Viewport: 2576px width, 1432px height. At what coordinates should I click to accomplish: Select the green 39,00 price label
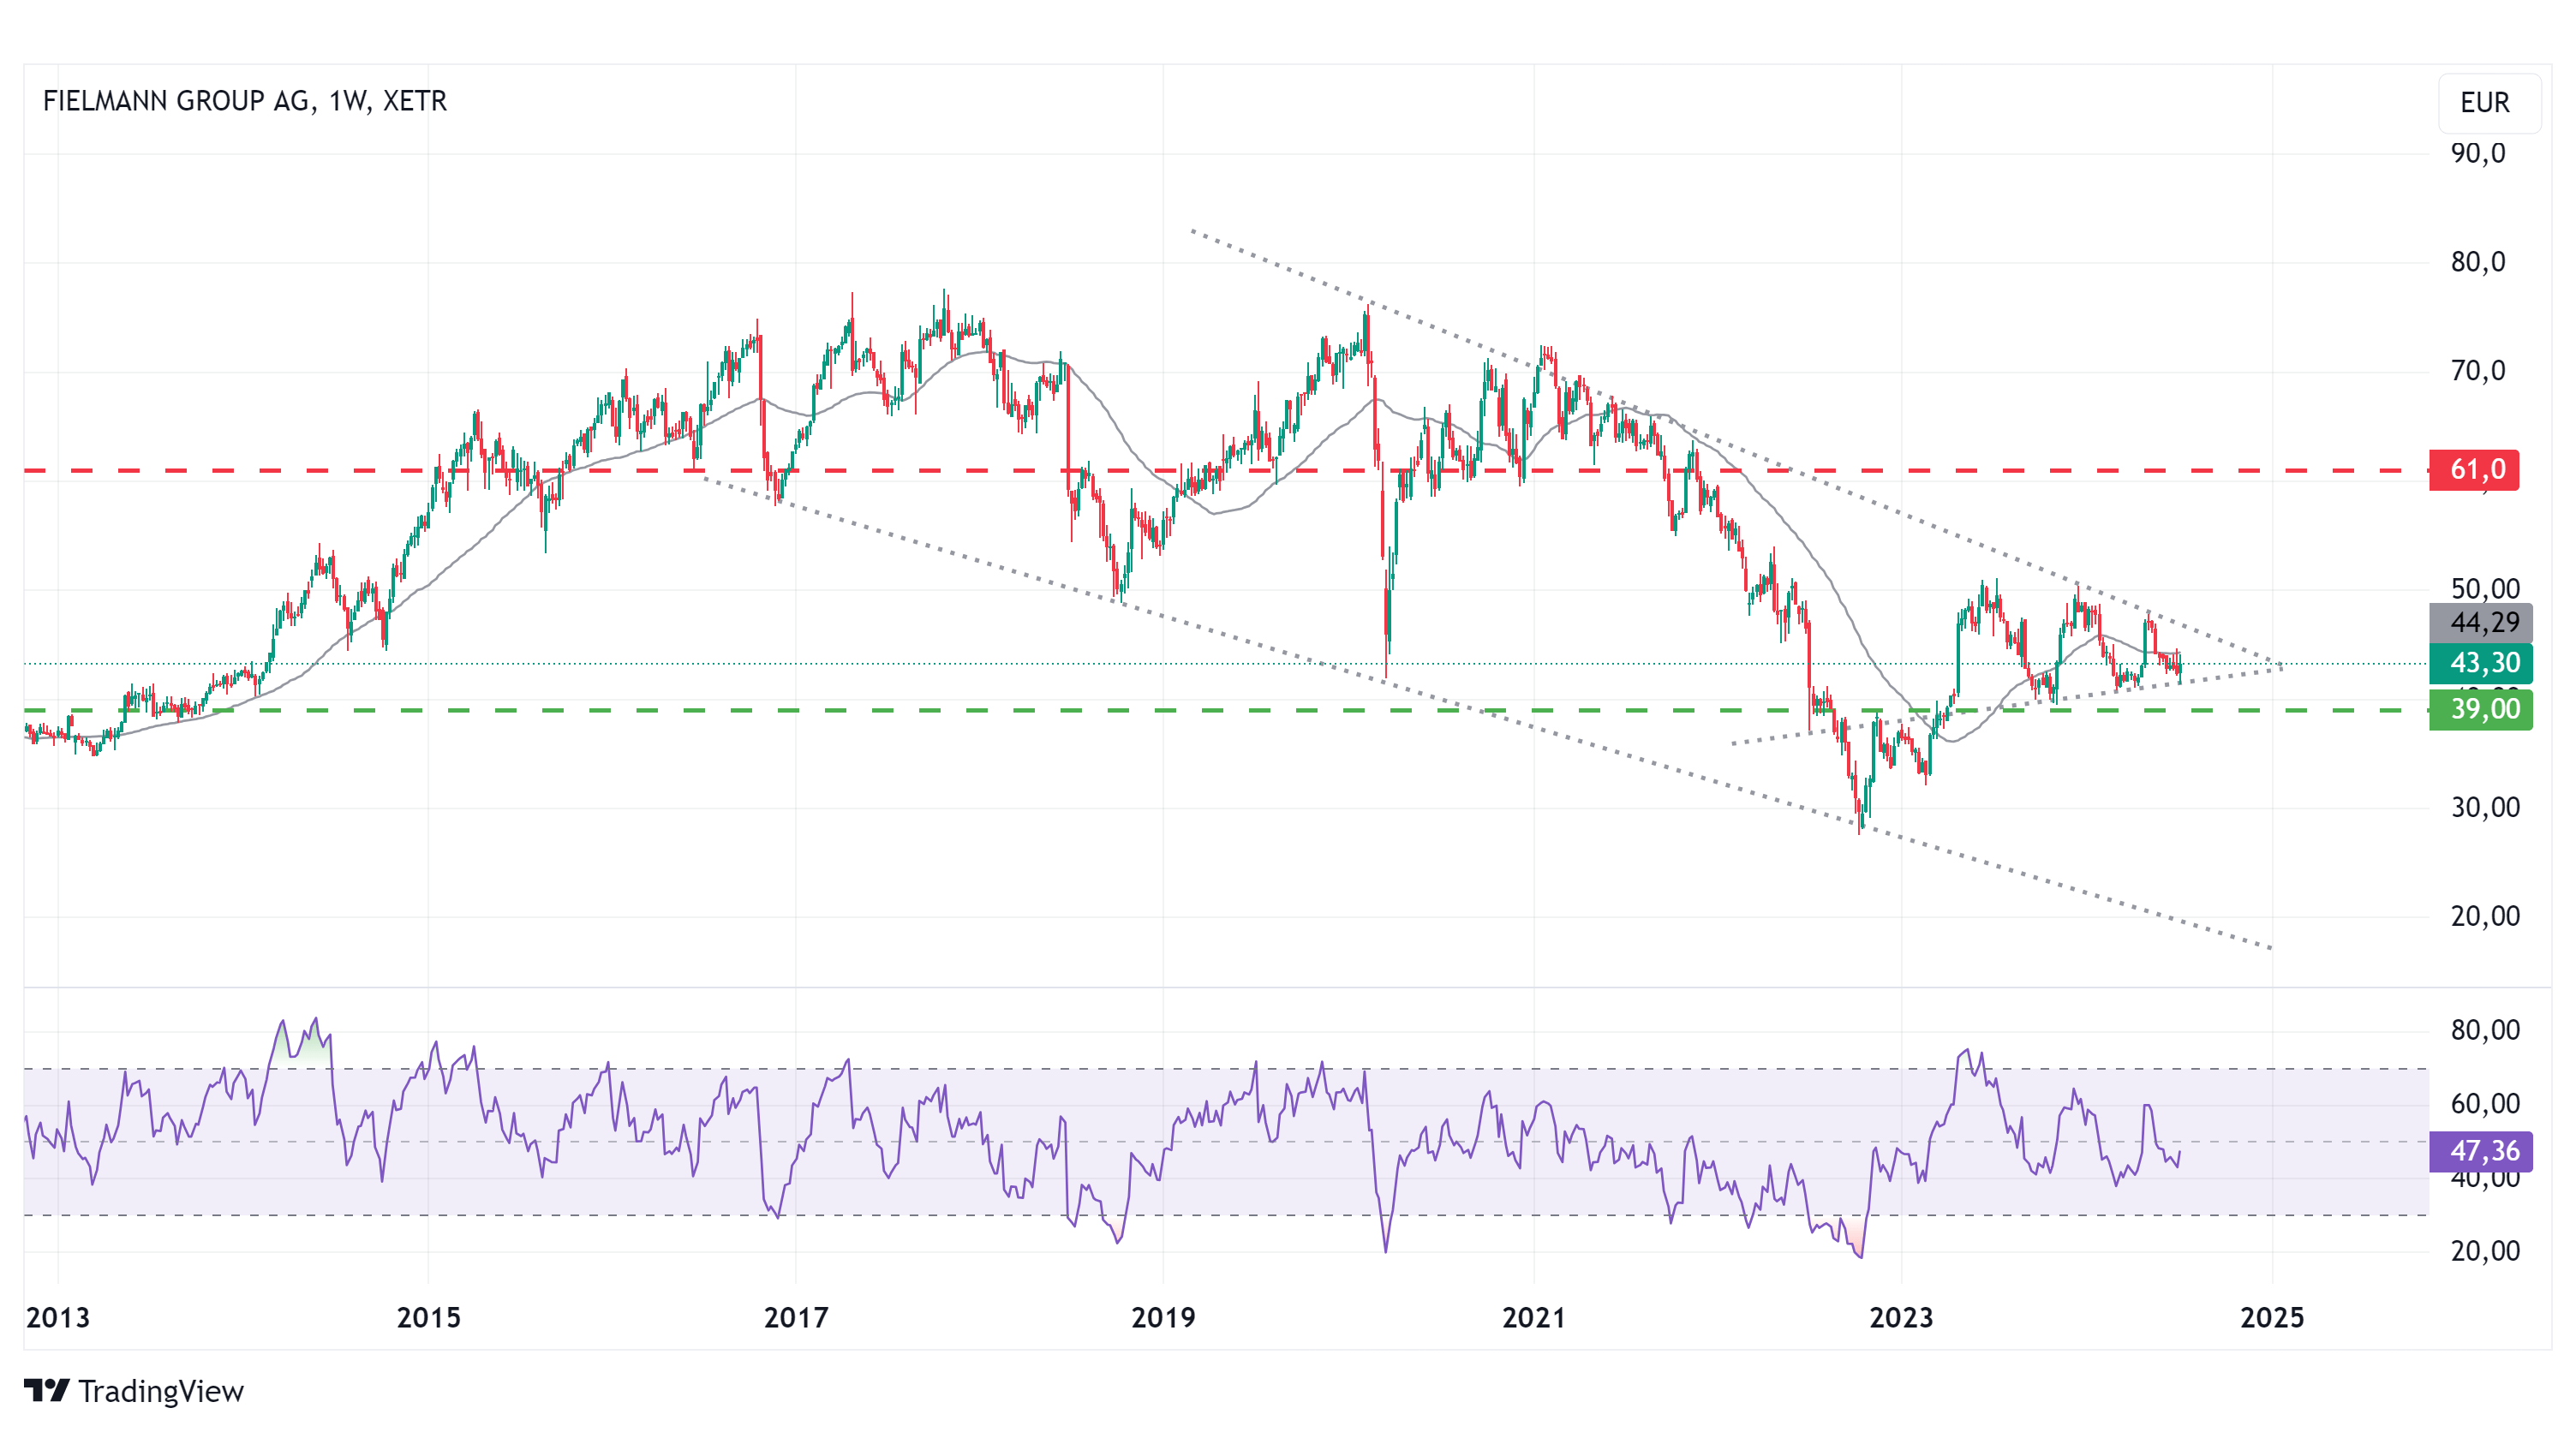pyautogui.click(x=2481, y=709)
